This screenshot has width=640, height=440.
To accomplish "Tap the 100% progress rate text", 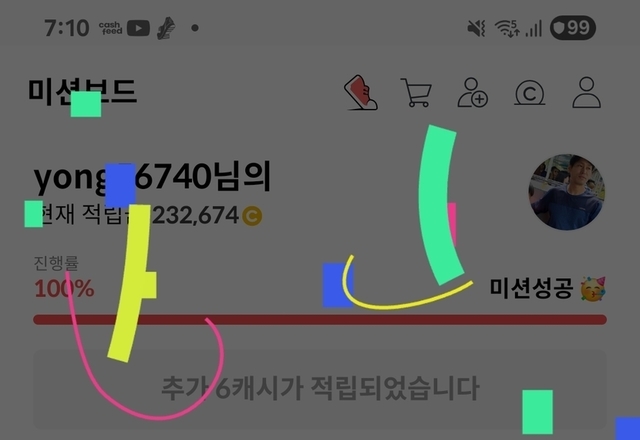I will [x=64, y=289].
